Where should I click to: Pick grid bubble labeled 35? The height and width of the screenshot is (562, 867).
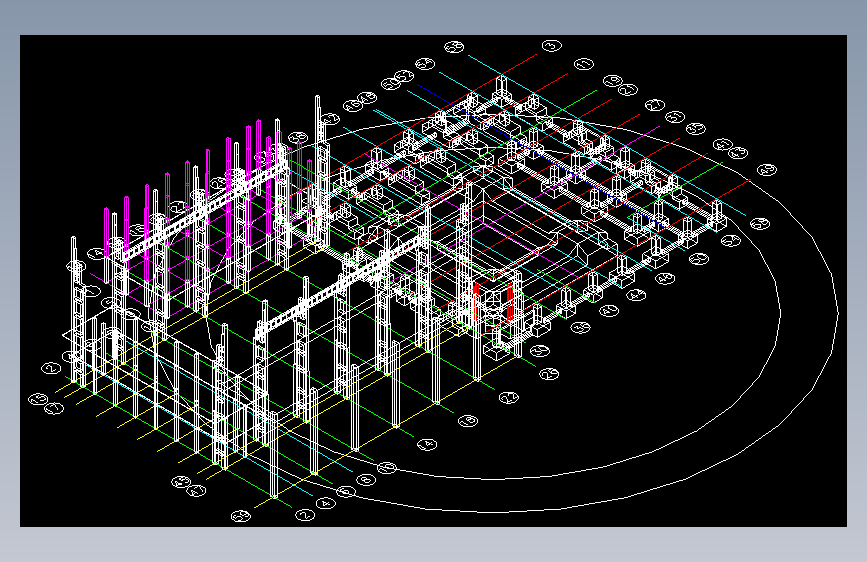[696, 129]
